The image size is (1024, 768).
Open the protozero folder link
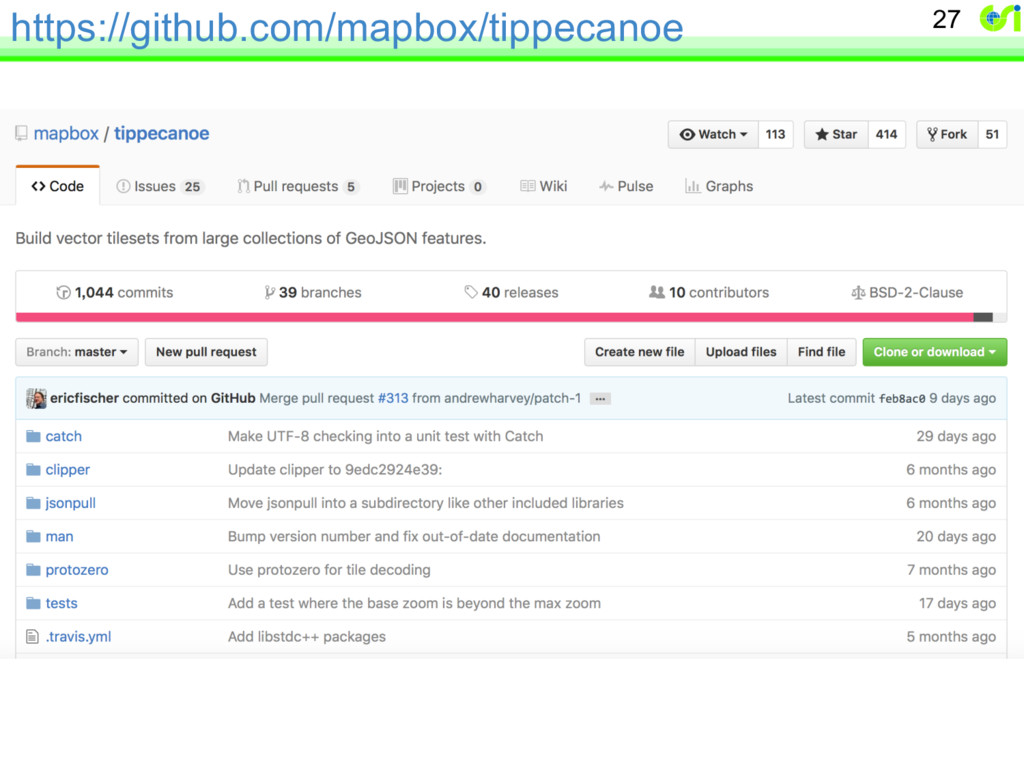77,569
